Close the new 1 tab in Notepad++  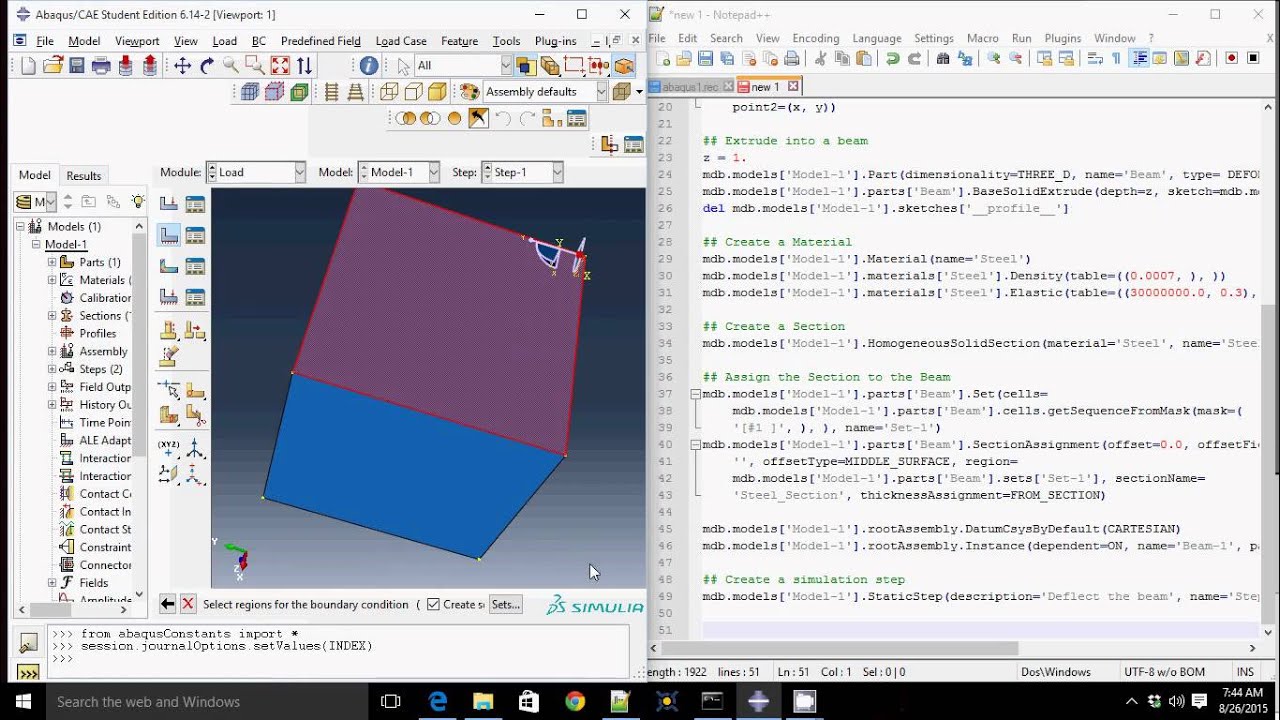[793, 87]
